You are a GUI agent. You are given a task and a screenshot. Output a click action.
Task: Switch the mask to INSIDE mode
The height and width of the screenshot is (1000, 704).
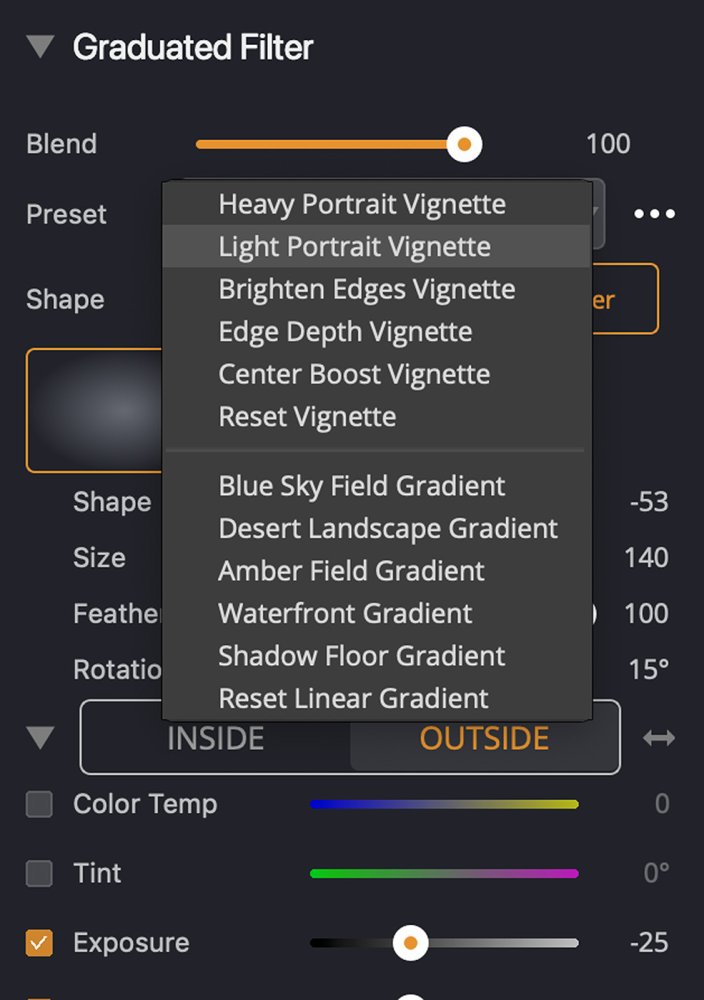click(216, 738)
